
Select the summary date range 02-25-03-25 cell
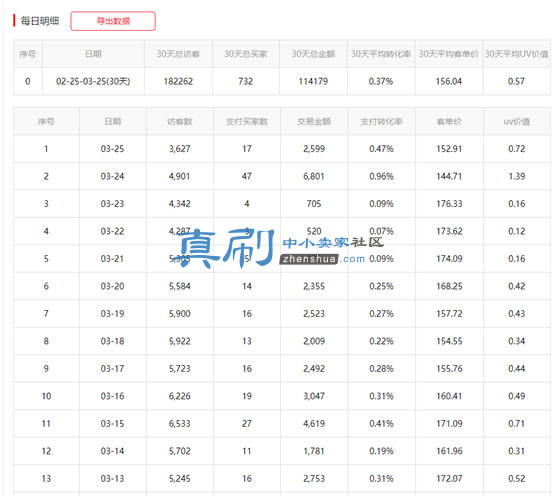[x=93, y=81]
